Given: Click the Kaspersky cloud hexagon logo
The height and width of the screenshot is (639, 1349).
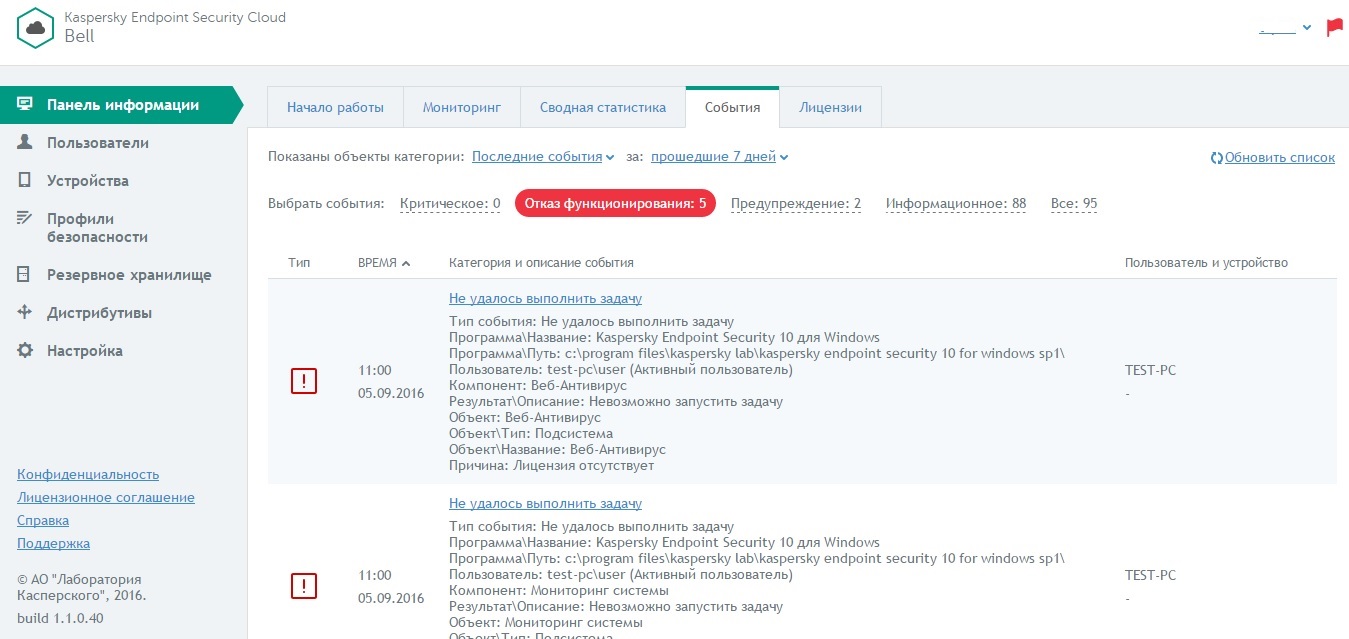Looking at the screenshot, I should pos(35,28).
